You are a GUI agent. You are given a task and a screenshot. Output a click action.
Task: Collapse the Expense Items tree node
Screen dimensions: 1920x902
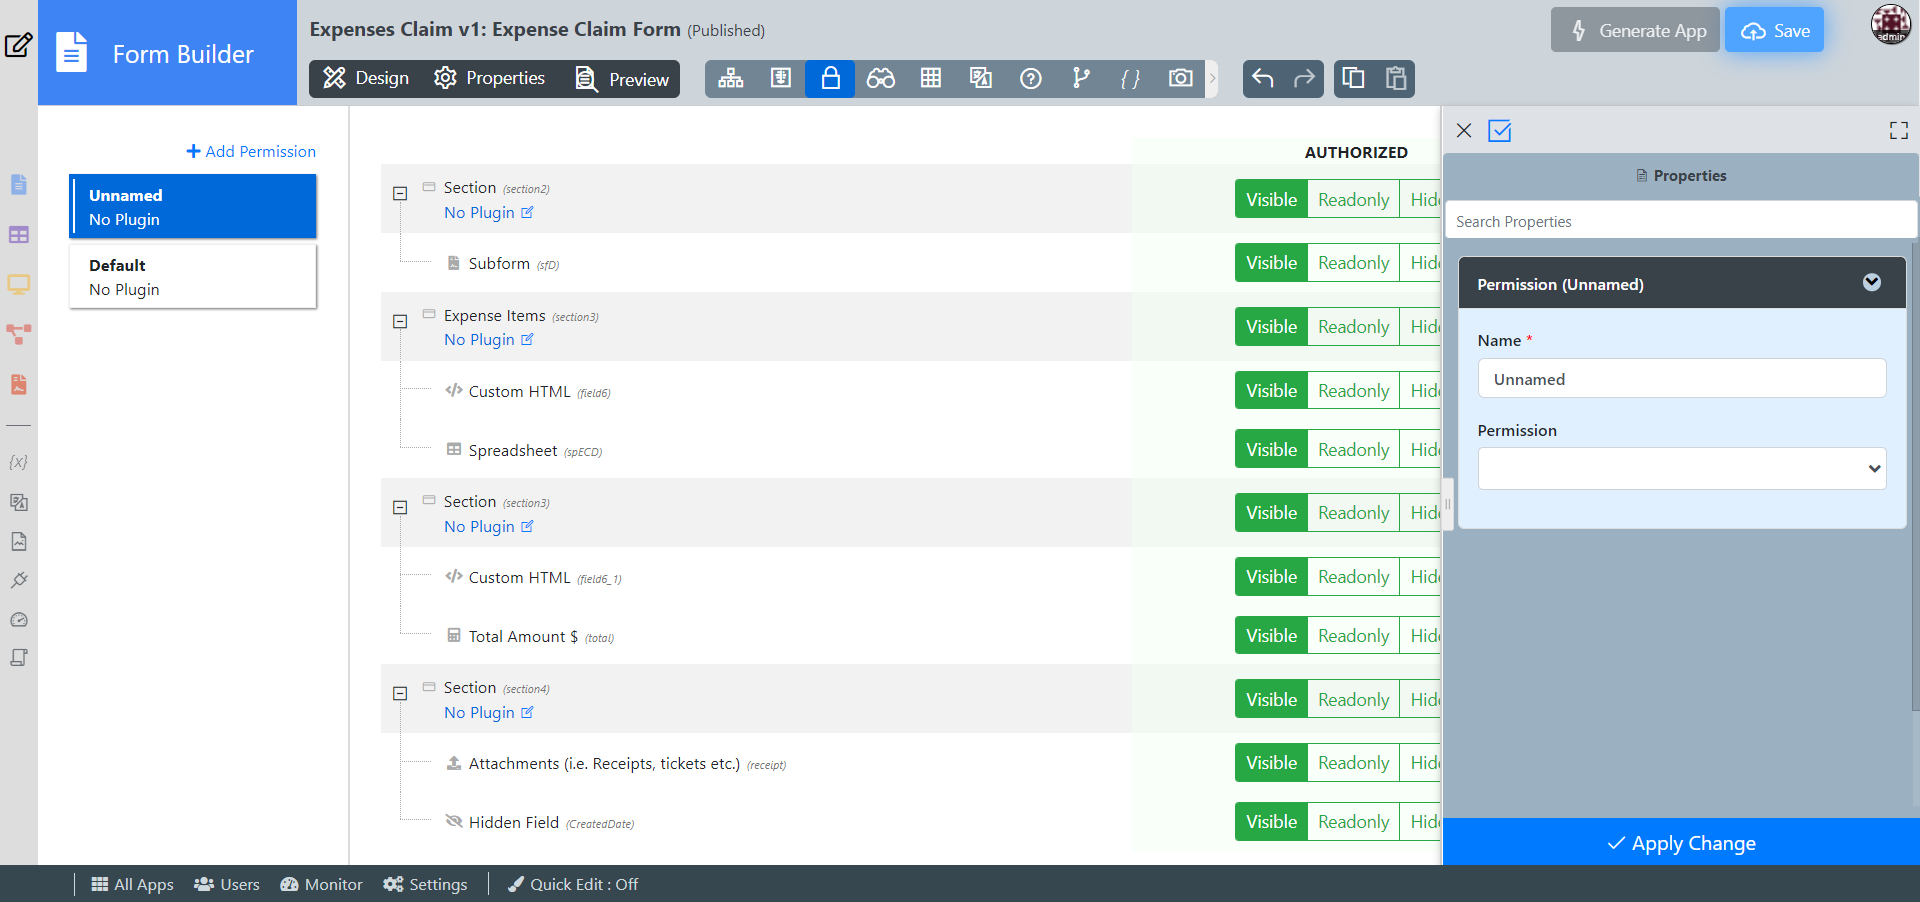pyautogui.click(x=400, y=322)
